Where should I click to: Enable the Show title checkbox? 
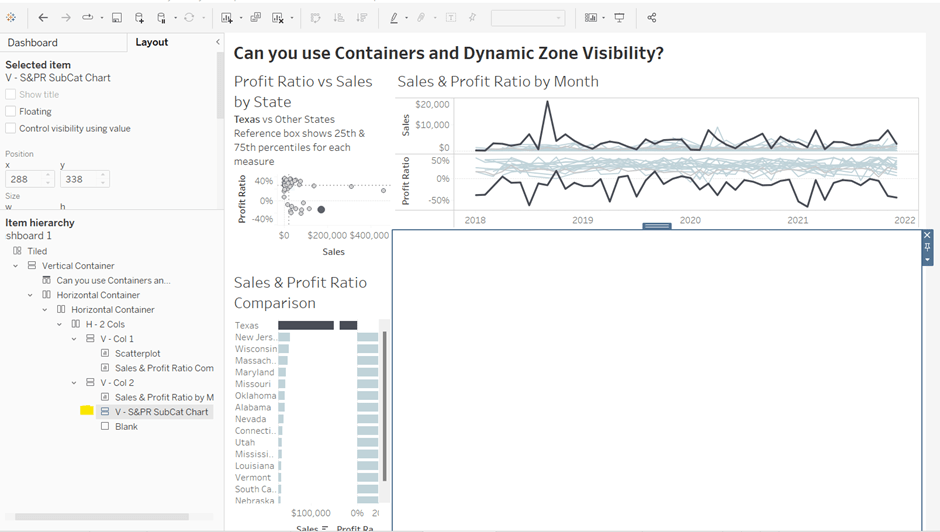pyautogui.click(x=11, y=94)
